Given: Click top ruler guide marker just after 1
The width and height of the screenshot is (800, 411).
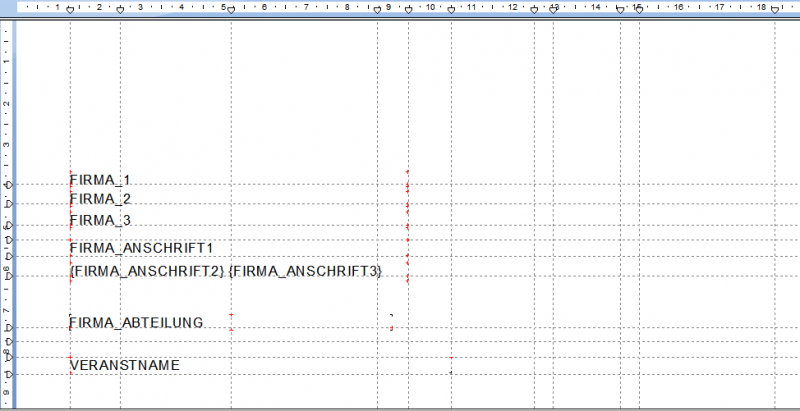Looking at the screenshot, I should click(x=70, y=10).
